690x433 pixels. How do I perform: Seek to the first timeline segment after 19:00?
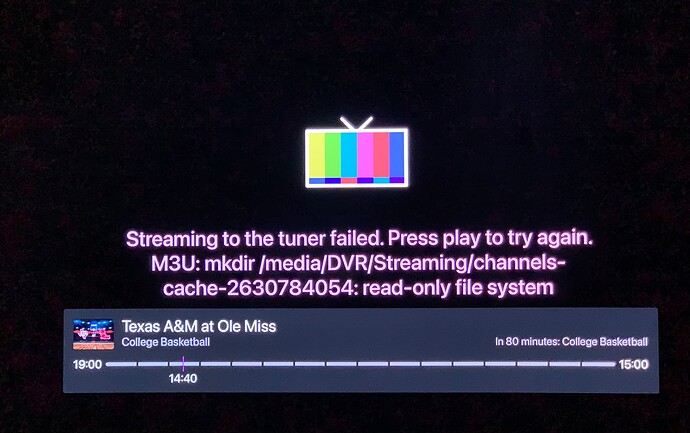(x=121, y=364)
